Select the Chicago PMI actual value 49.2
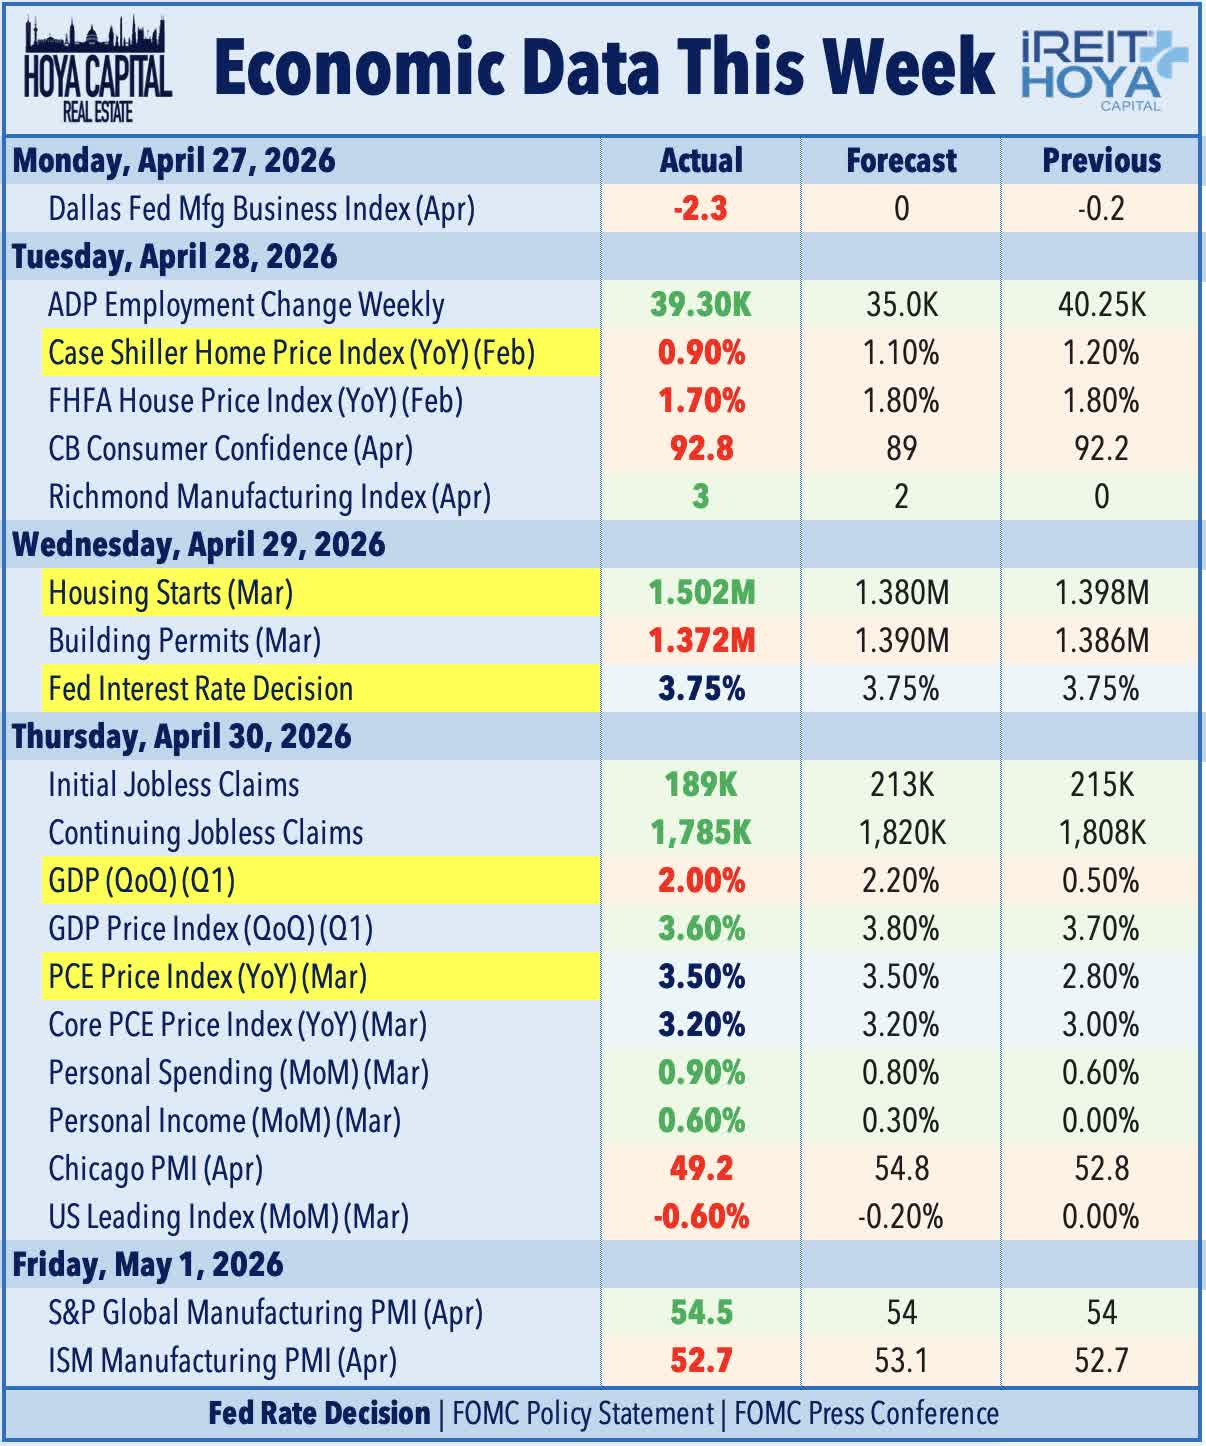 [701, 1168]
